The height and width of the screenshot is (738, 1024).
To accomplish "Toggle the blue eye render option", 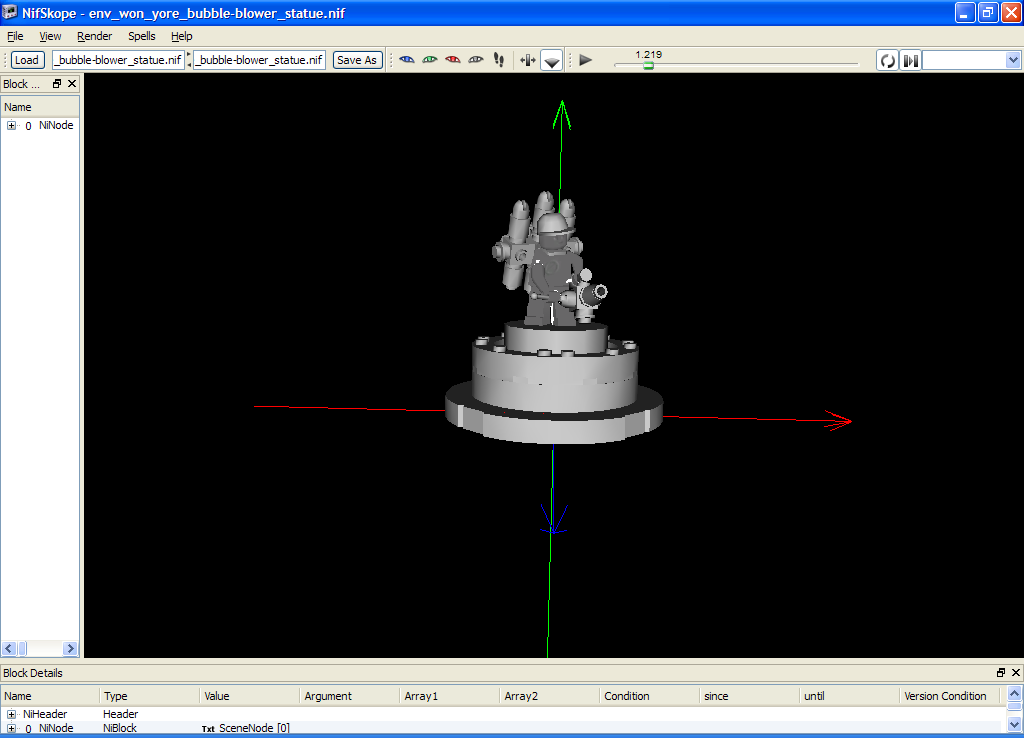I will pyautogui.click(x=406, y=60).
